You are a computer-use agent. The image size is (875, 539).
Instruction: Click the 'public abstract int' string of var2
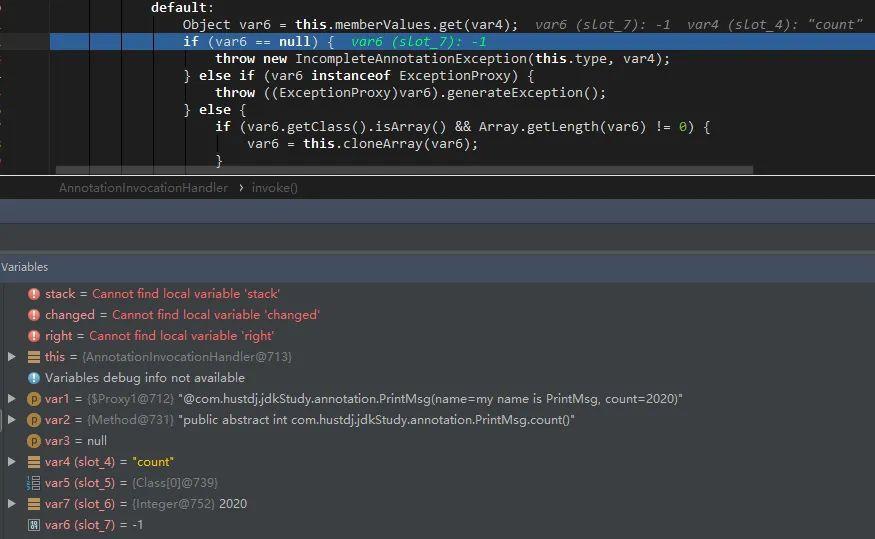pyautogui.click(x=376, y=420)
